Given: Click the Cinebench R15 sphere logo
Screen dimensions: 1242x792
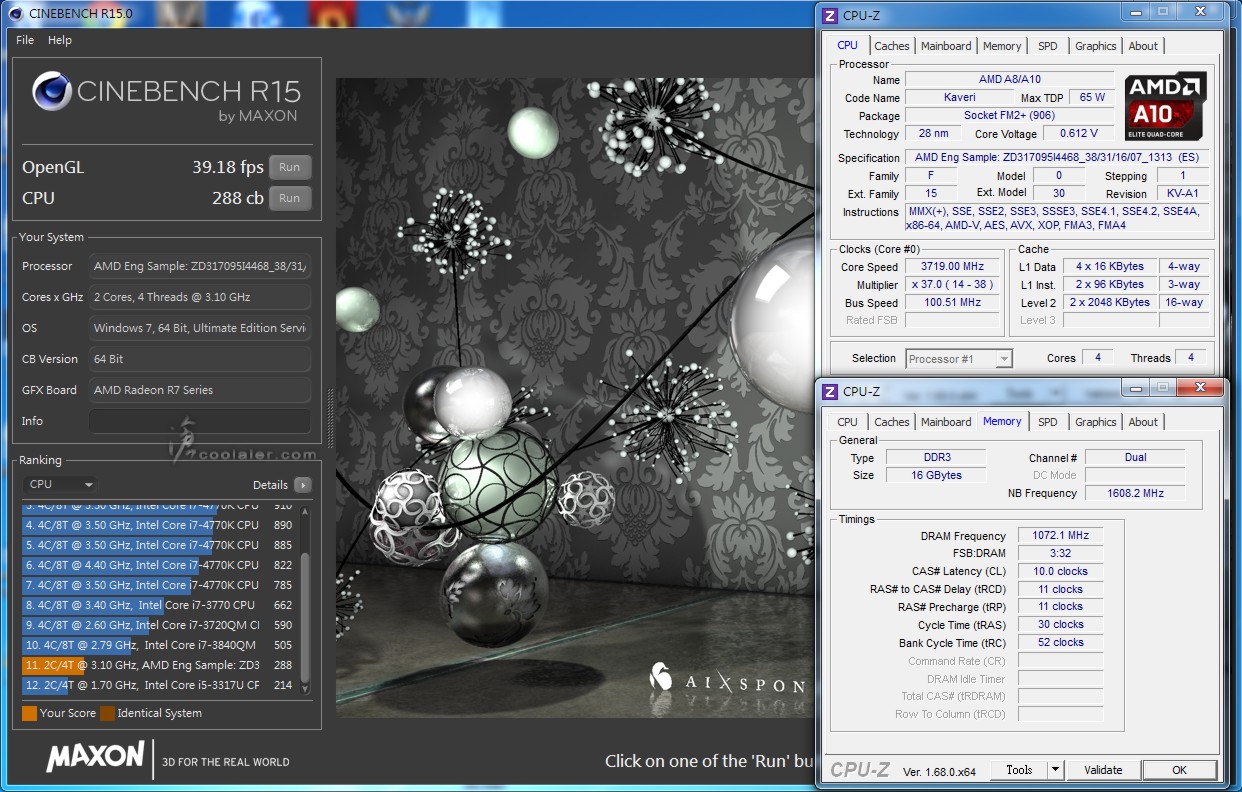Looking at the screenshot, I should point(51,92).
